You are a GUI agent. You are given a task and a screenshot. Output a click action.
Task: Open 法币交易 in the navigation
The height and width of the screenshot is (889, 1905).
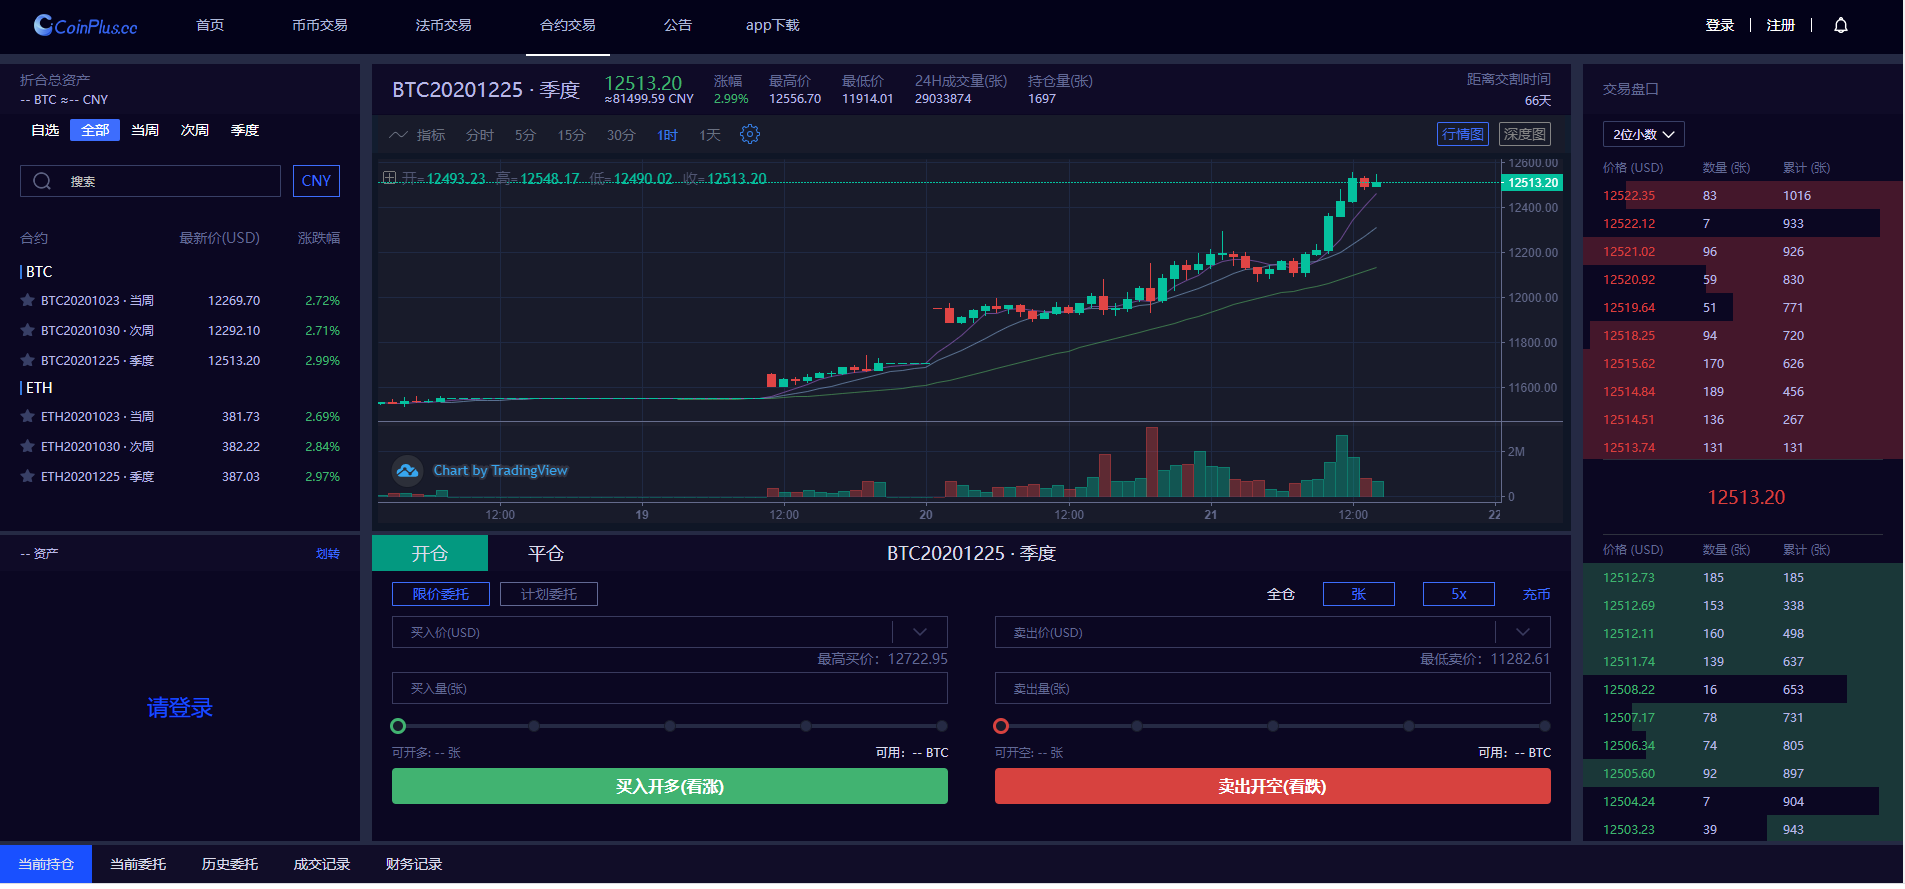pyautogui.click(x=444, y=25)
